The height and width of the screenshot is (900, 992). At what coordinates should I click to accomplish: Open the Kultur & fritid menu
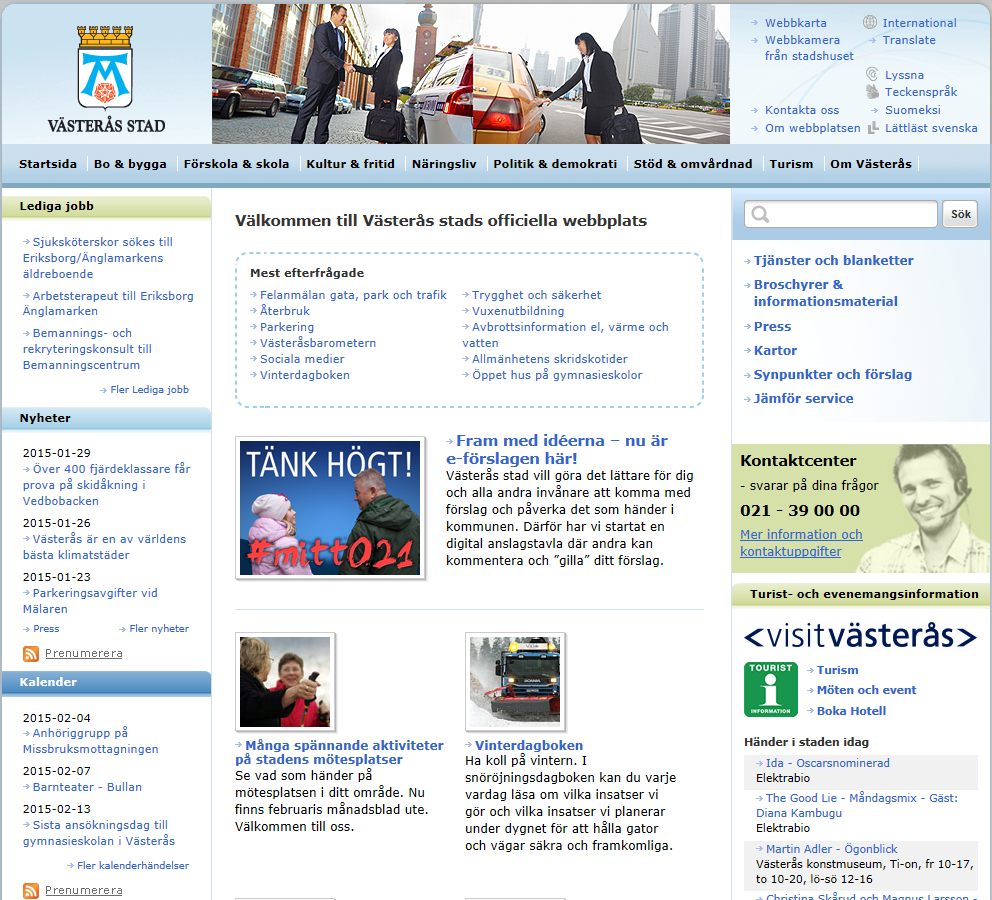[350, 164]
